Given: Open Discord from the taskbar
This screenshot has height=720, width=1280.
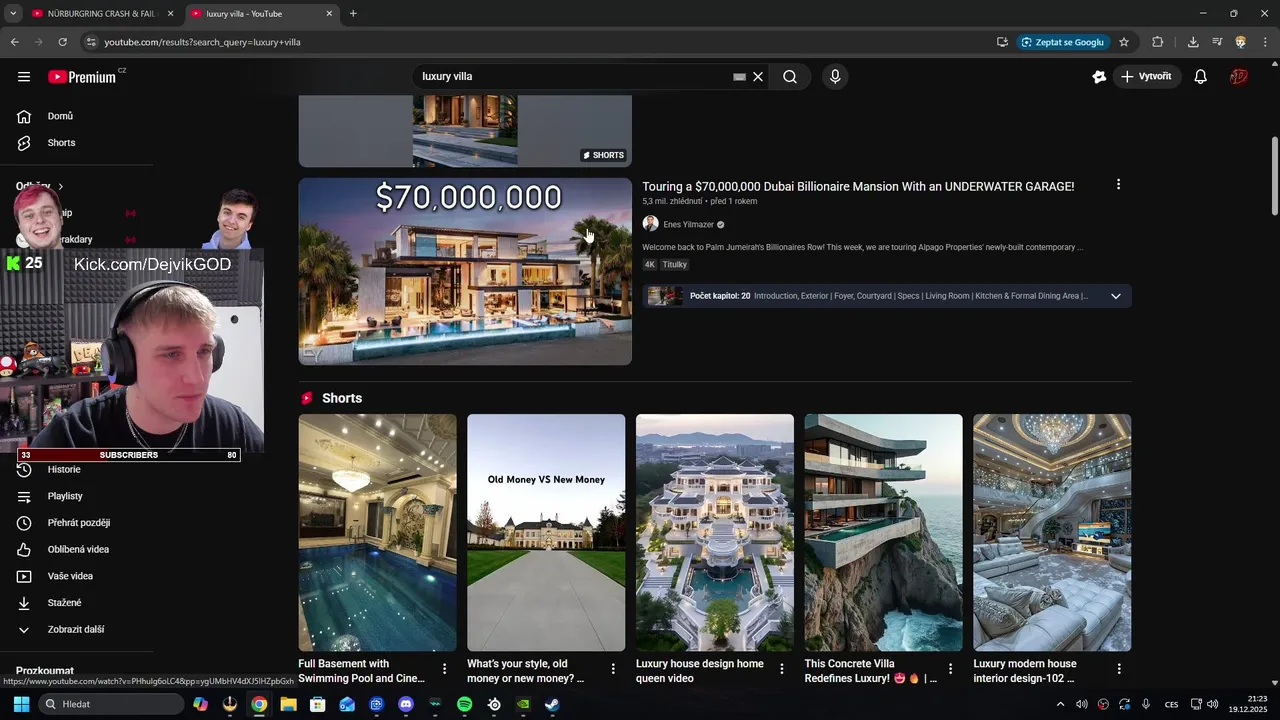Looking at the screenshot, I should [x=406, y=704].
